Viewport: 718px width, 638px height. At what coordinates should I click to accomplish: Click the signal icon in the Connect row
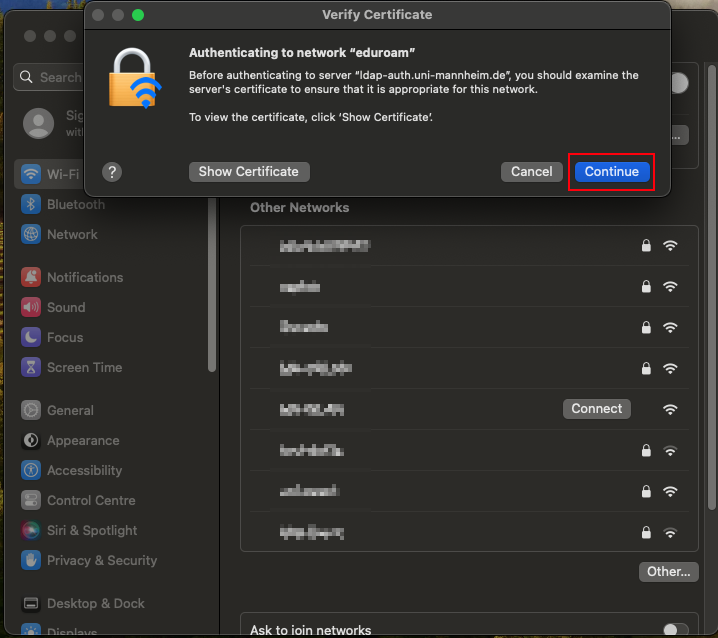tap(670, 409)
